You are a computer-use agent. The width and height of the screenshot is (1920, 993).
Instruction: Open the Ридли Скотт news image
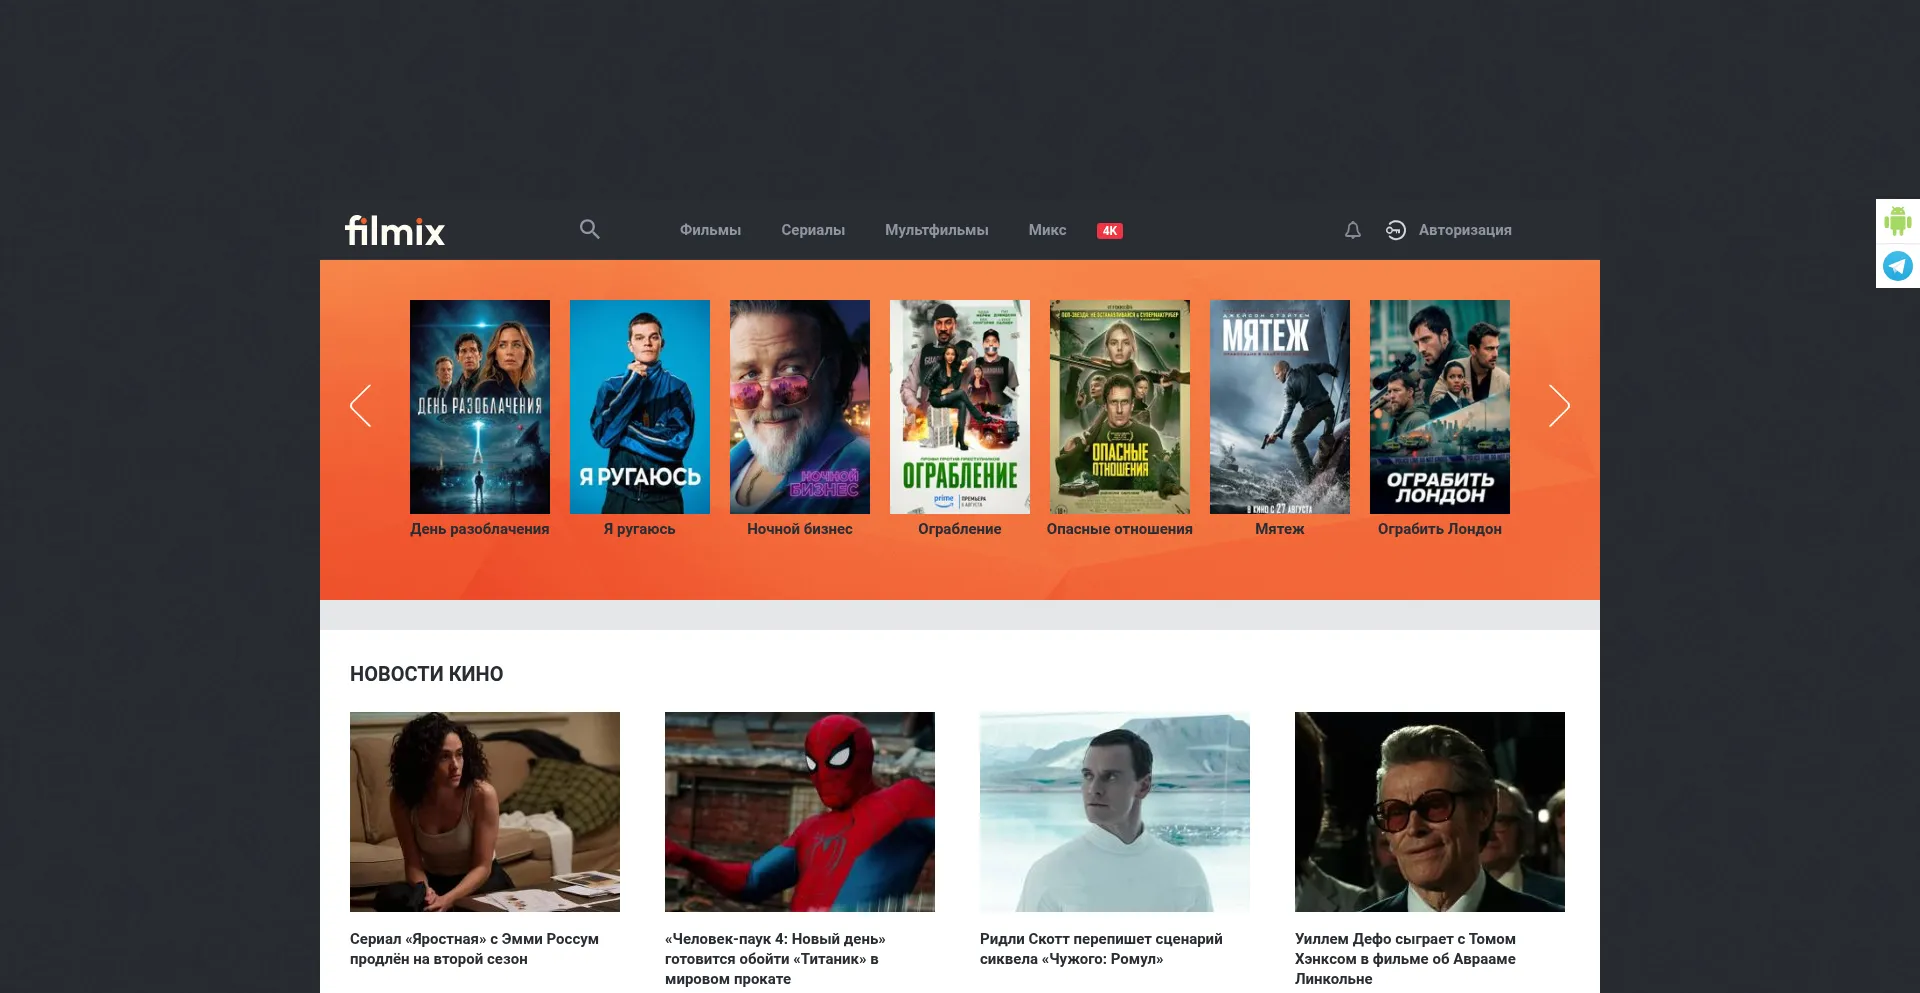pyautogui.click(x=1115, y=812)
